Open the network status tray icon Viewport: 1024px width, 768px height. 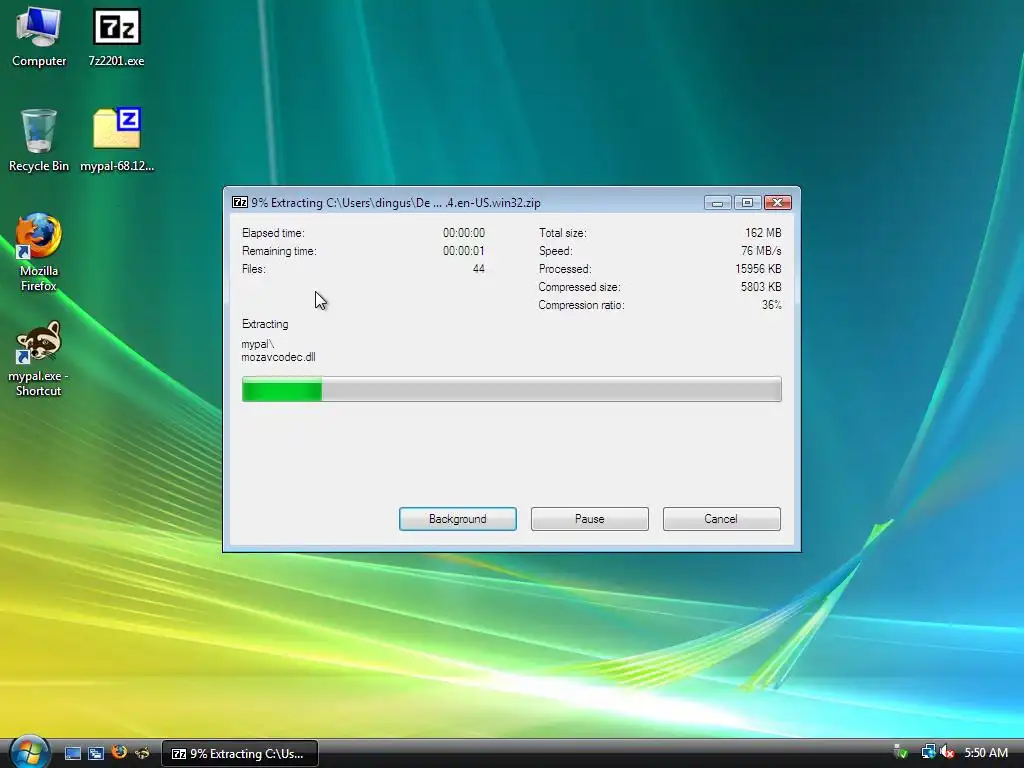[x=928, y=752]
